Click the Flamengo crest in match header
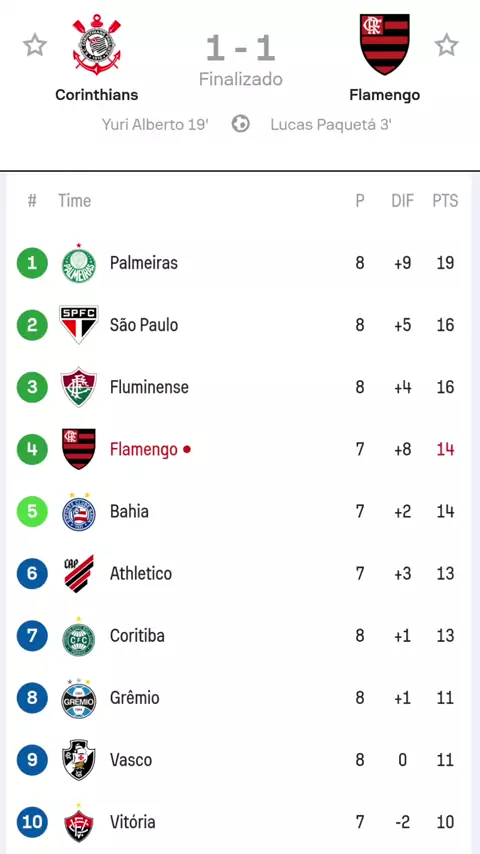 coord(385,45)
